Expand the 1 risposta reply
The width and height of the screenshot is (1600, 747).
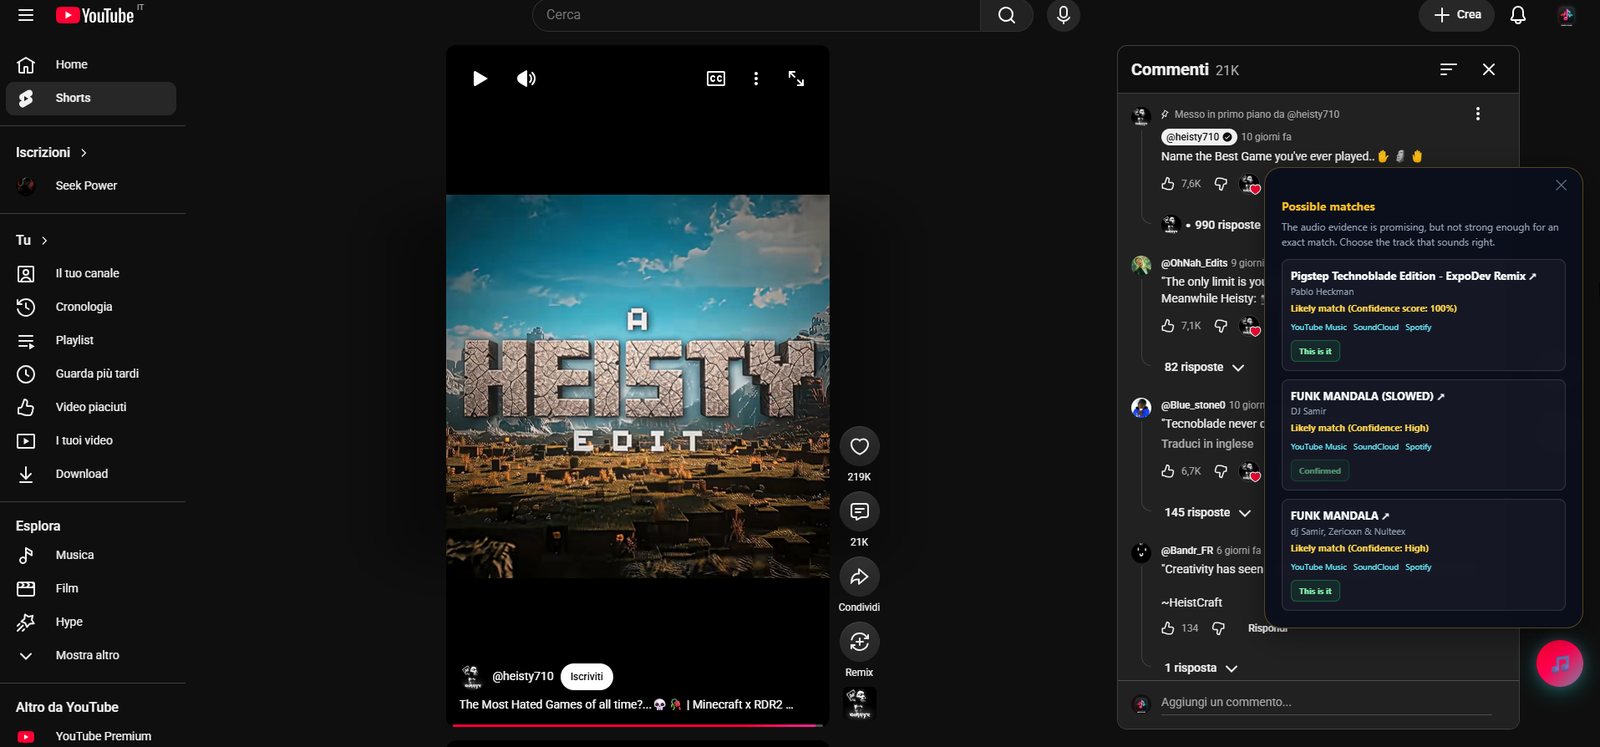[x=1201, y=668]
